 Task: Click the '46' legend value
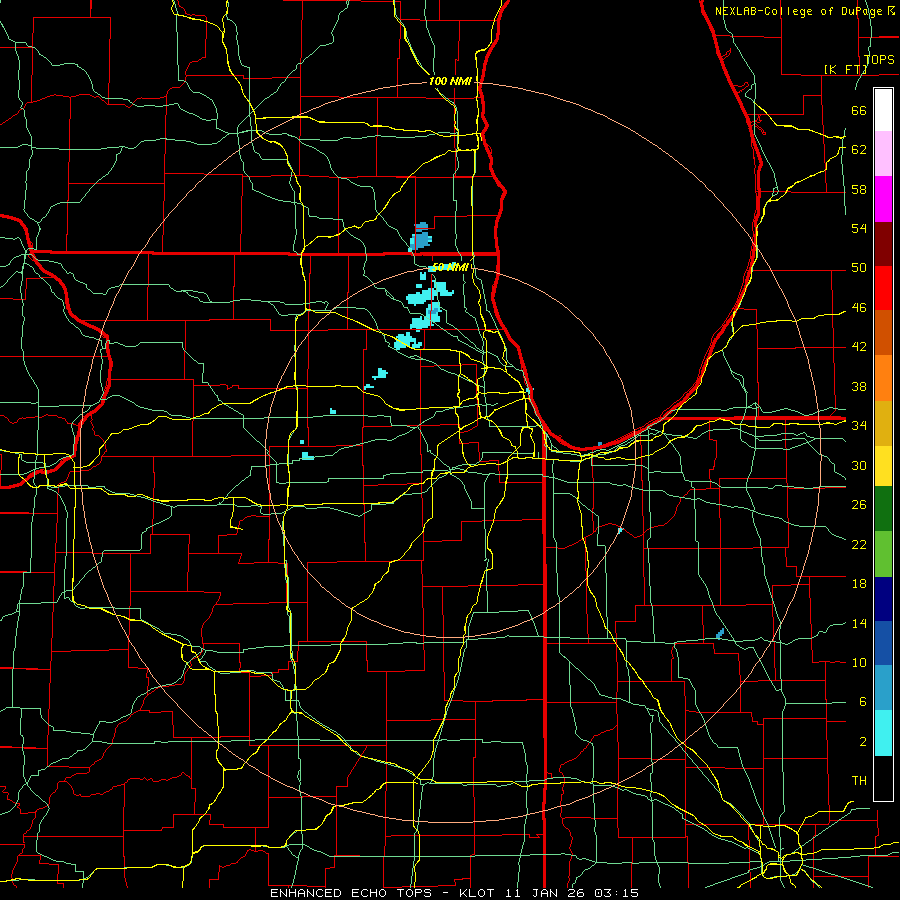point(859,308)
